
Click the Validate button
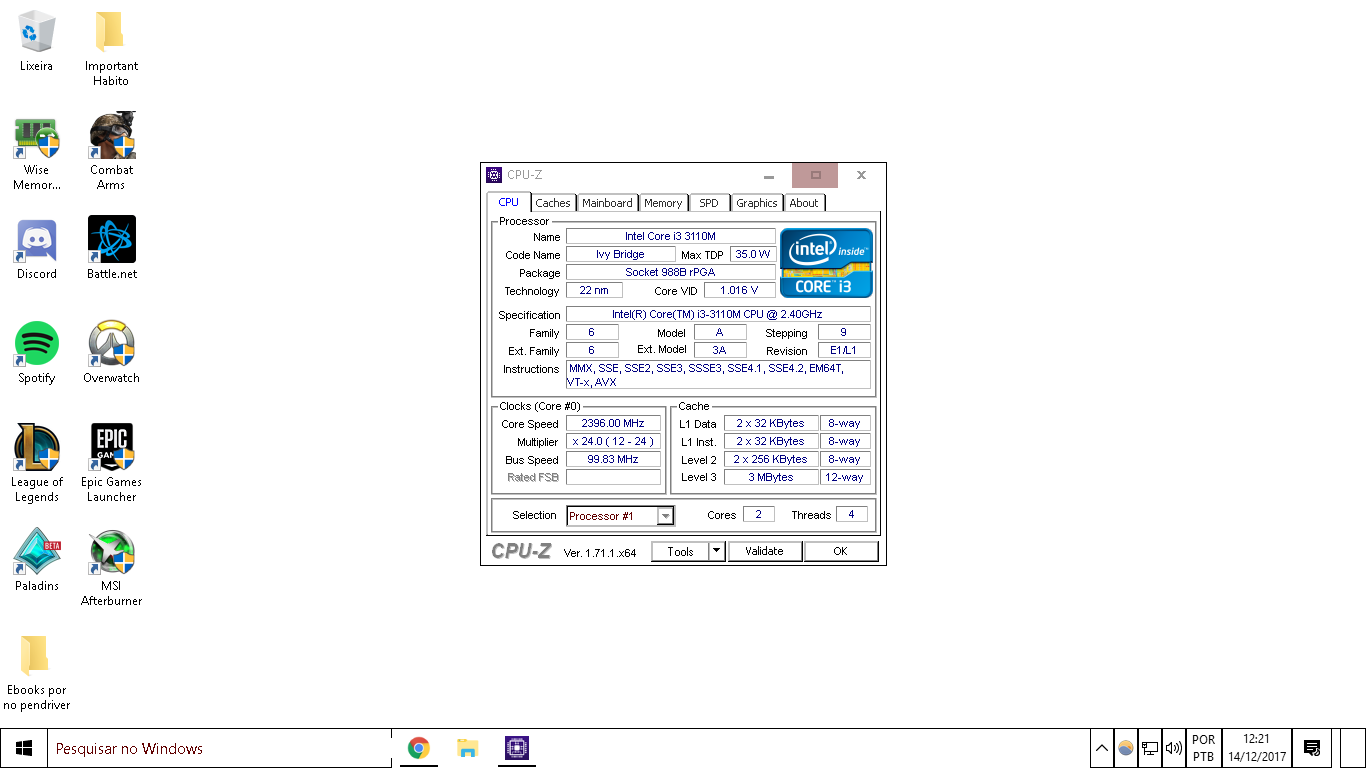tap(765, 551)
